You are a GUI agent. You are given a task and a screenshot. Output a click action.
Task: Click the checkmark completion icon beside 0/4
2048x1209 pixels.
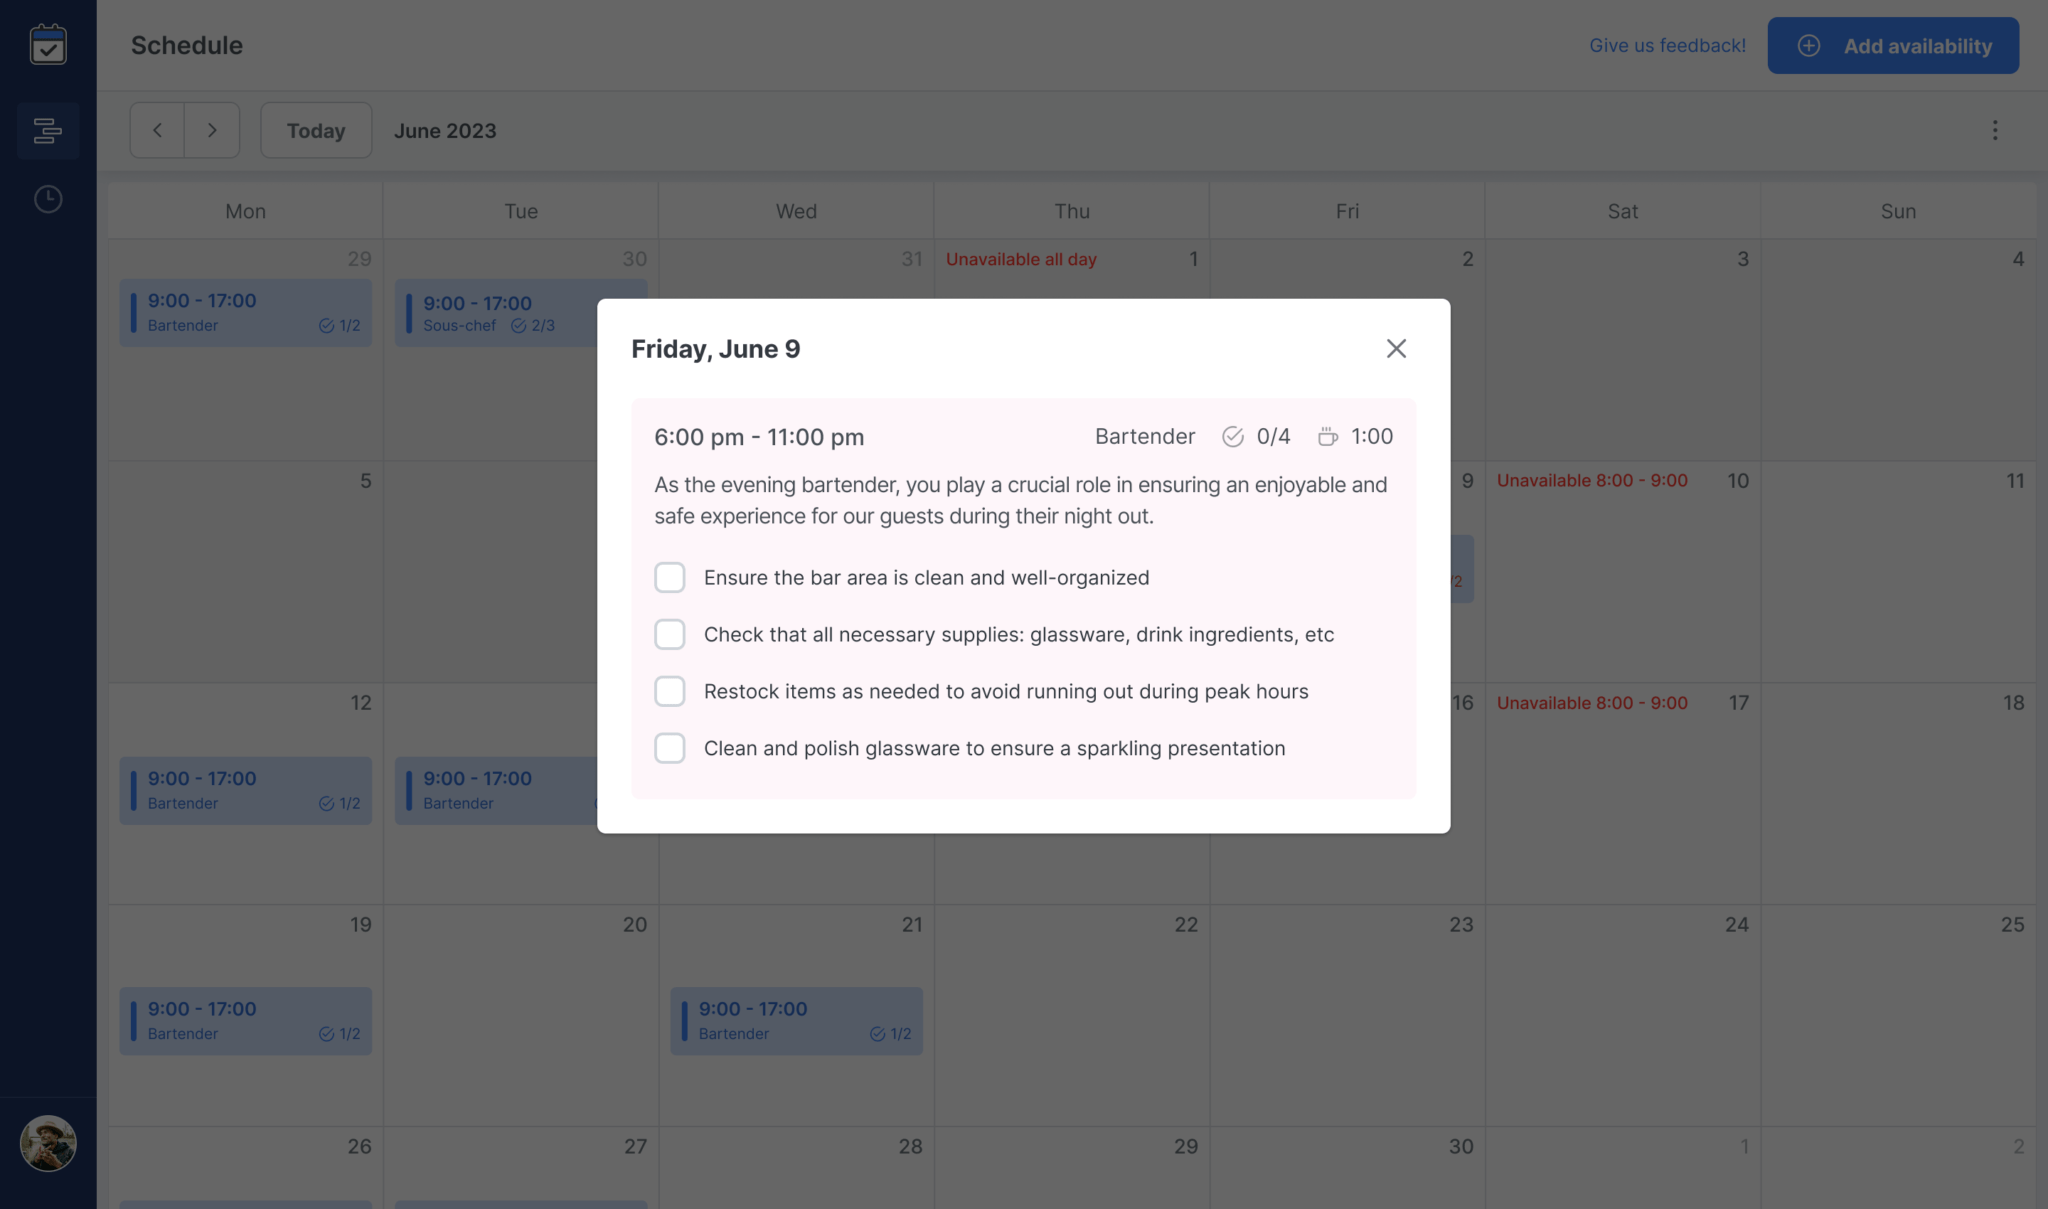tap(1231, 436)
